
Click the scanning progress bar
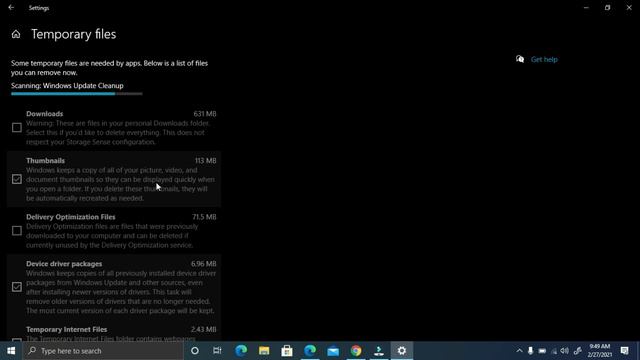pyautogui.click(x=77, y=94)
